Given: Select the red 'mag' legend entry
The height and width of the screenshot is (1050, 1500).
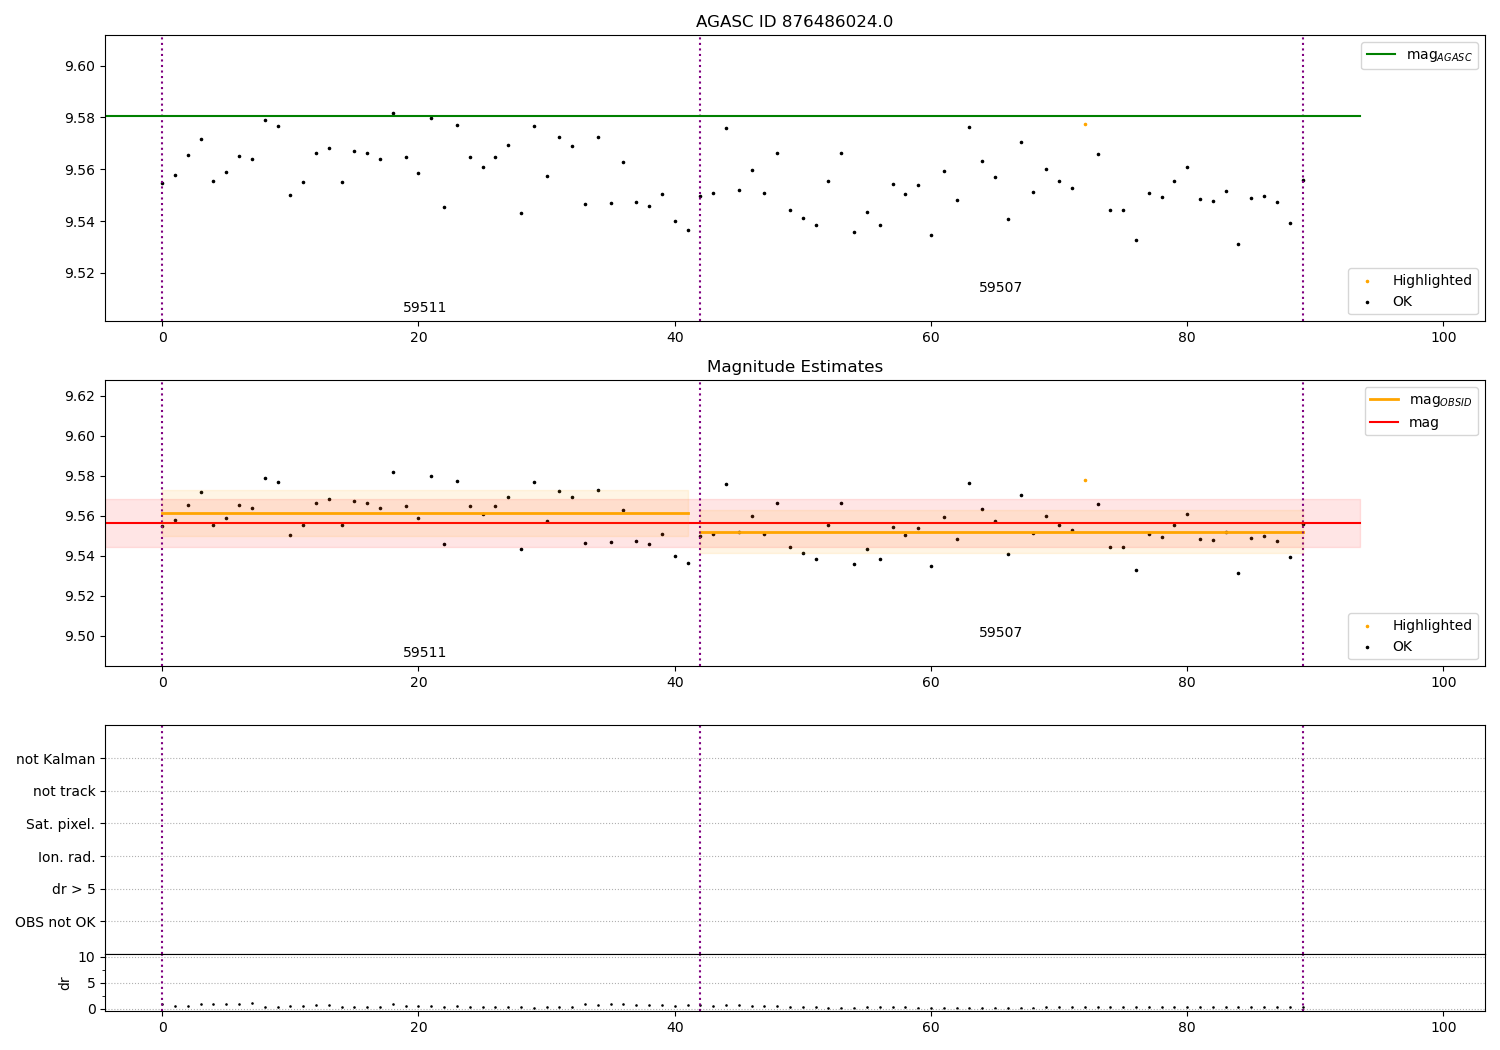Looking at the screenshot, I should [1404, 422].
